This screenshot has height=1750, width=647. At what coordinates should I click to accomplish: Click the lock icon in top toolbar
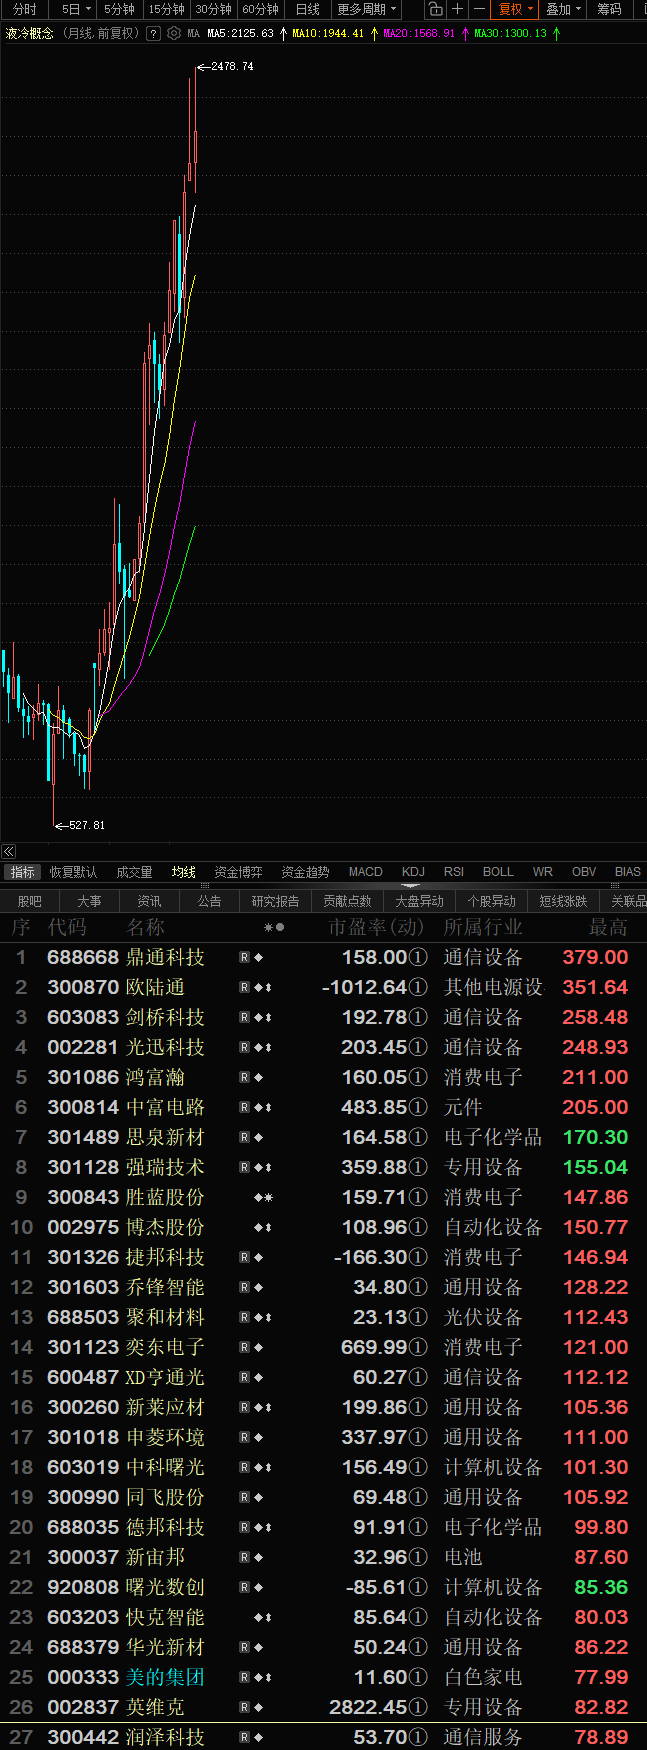(x=435, y=9)
